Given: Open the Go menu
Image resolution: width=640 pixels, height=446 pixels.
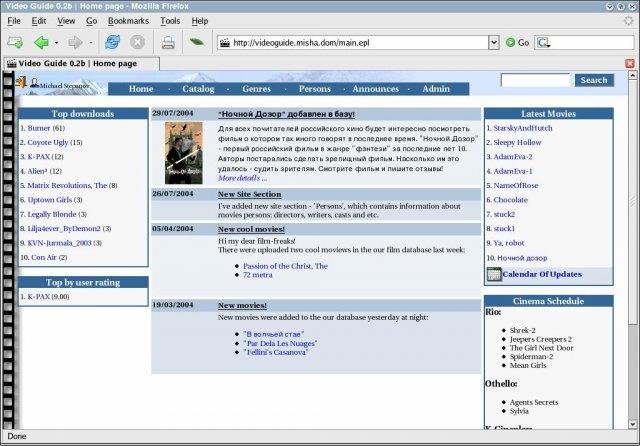Looking at the screenshot, I should 91,21.
